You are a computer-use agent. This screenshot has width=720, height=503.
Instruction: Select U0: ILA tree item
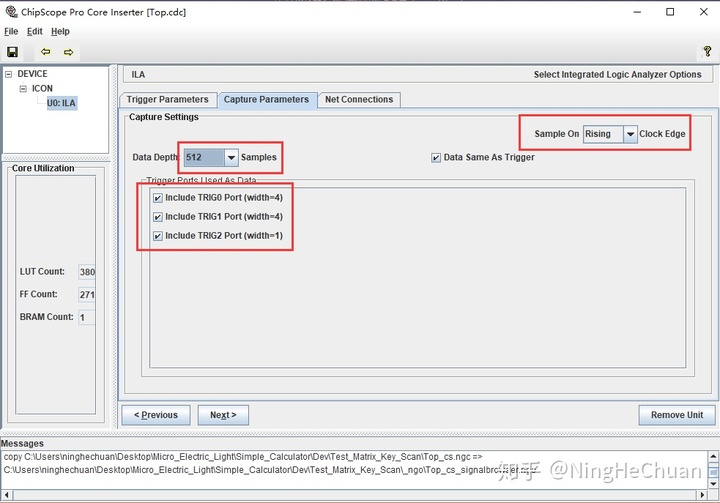tap(61, 103)
